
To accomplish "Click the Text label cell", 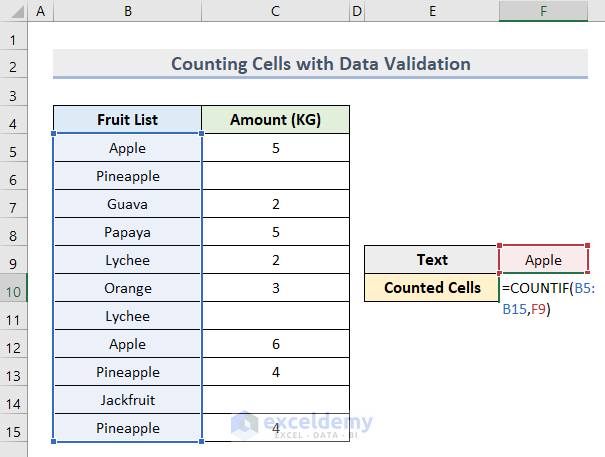I will [431, 260].
